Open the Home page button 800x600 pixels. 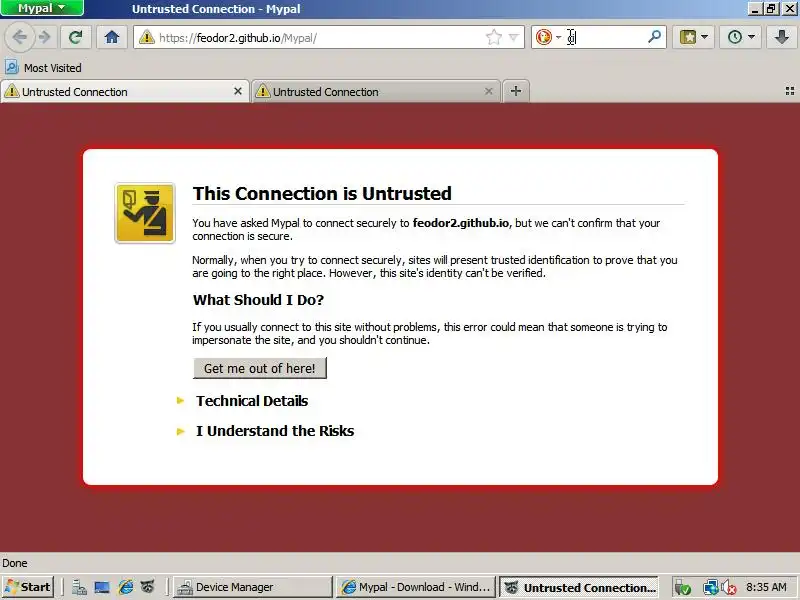click(x=112, y=37)
